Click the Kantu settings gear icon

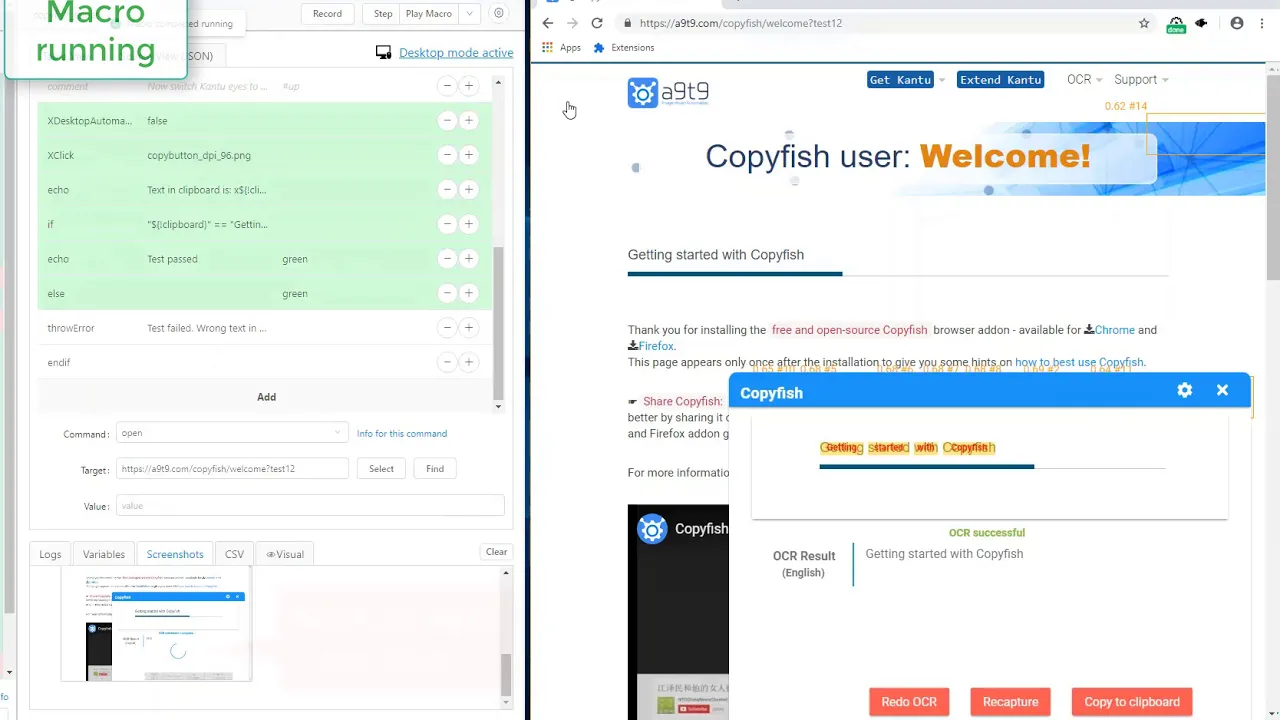coord(498,14)
